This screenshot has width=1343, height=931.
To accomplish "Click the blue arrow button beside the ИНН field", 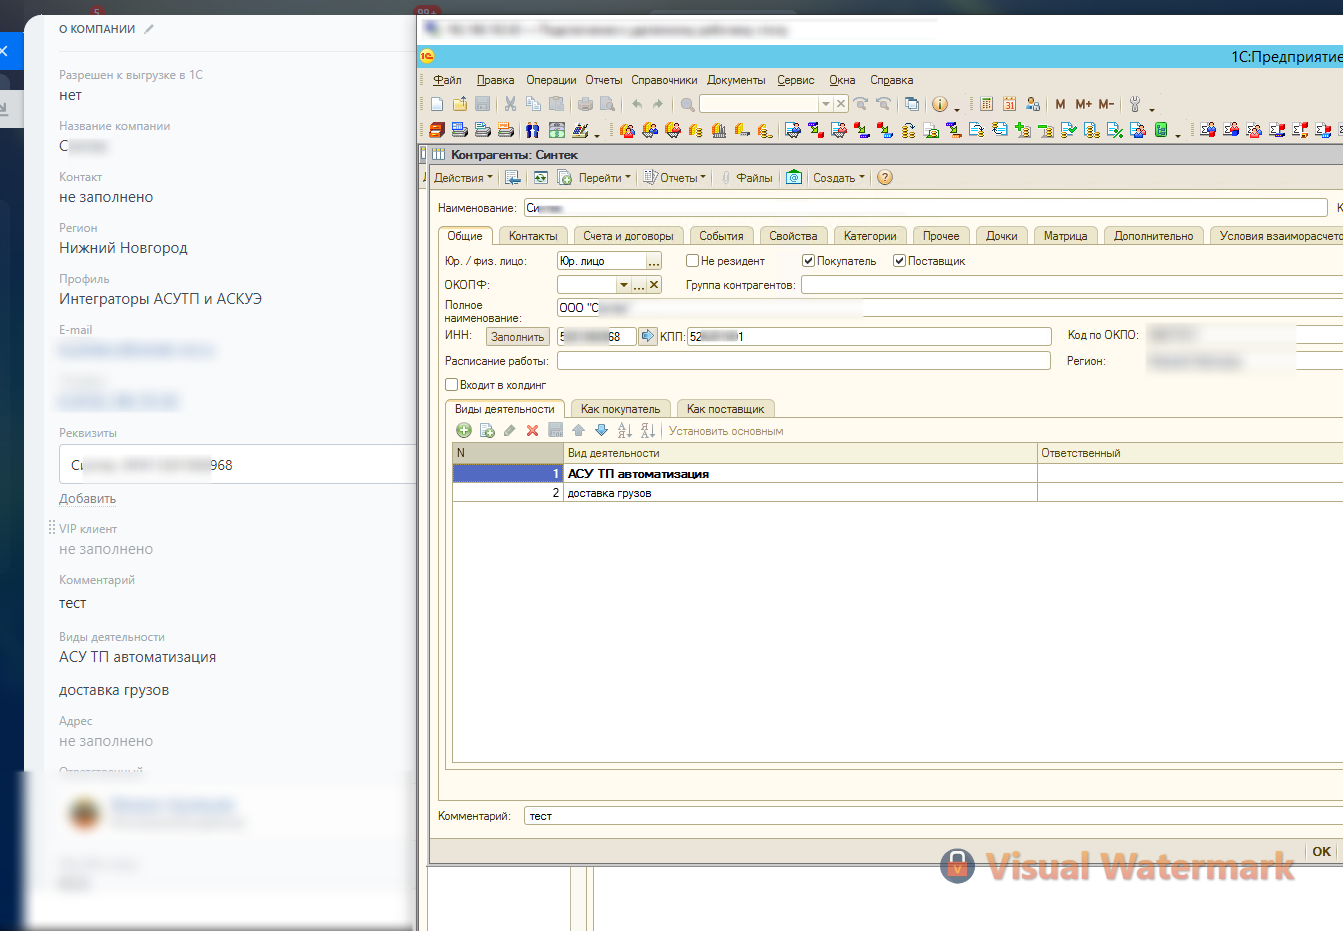I will (x=648, y=337).
